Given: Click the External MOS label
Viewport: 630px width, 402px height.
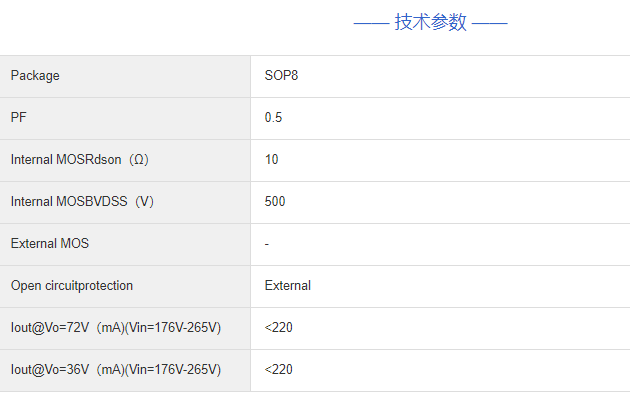Looking at the screenshot, I should (49, 244).
